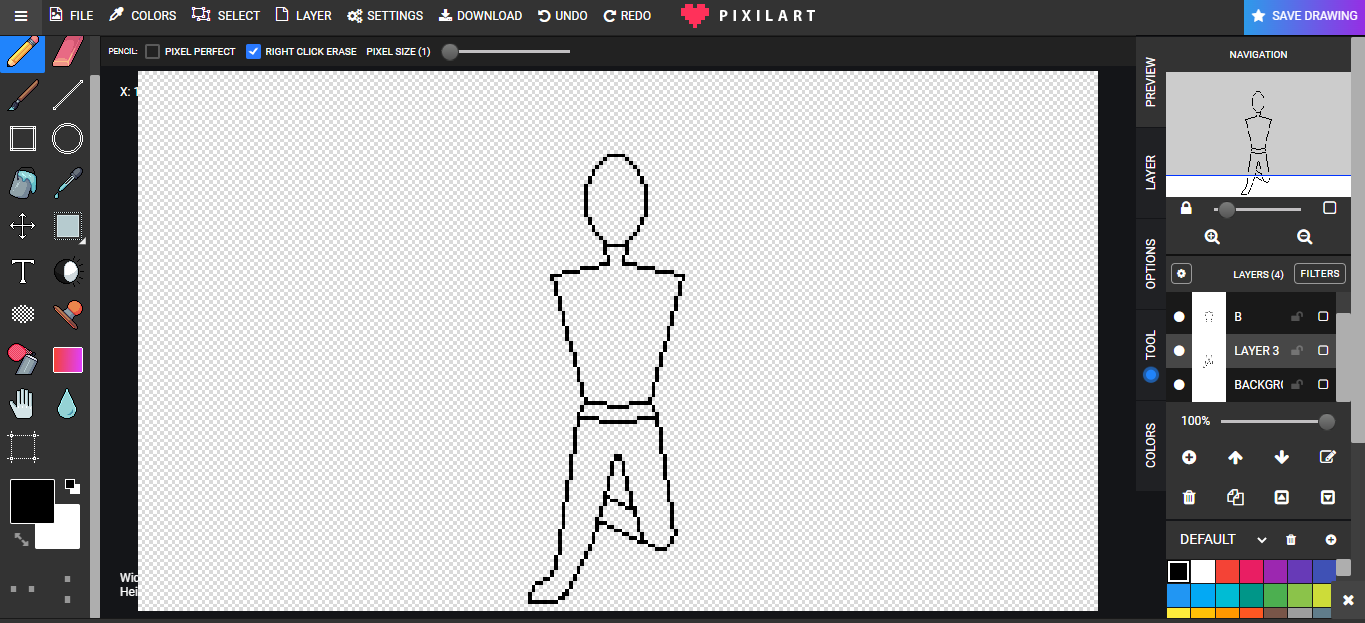Merge layer down
Image resolution: width=1365 pixels, height=623 pixels.
(x=1328, y=497)
